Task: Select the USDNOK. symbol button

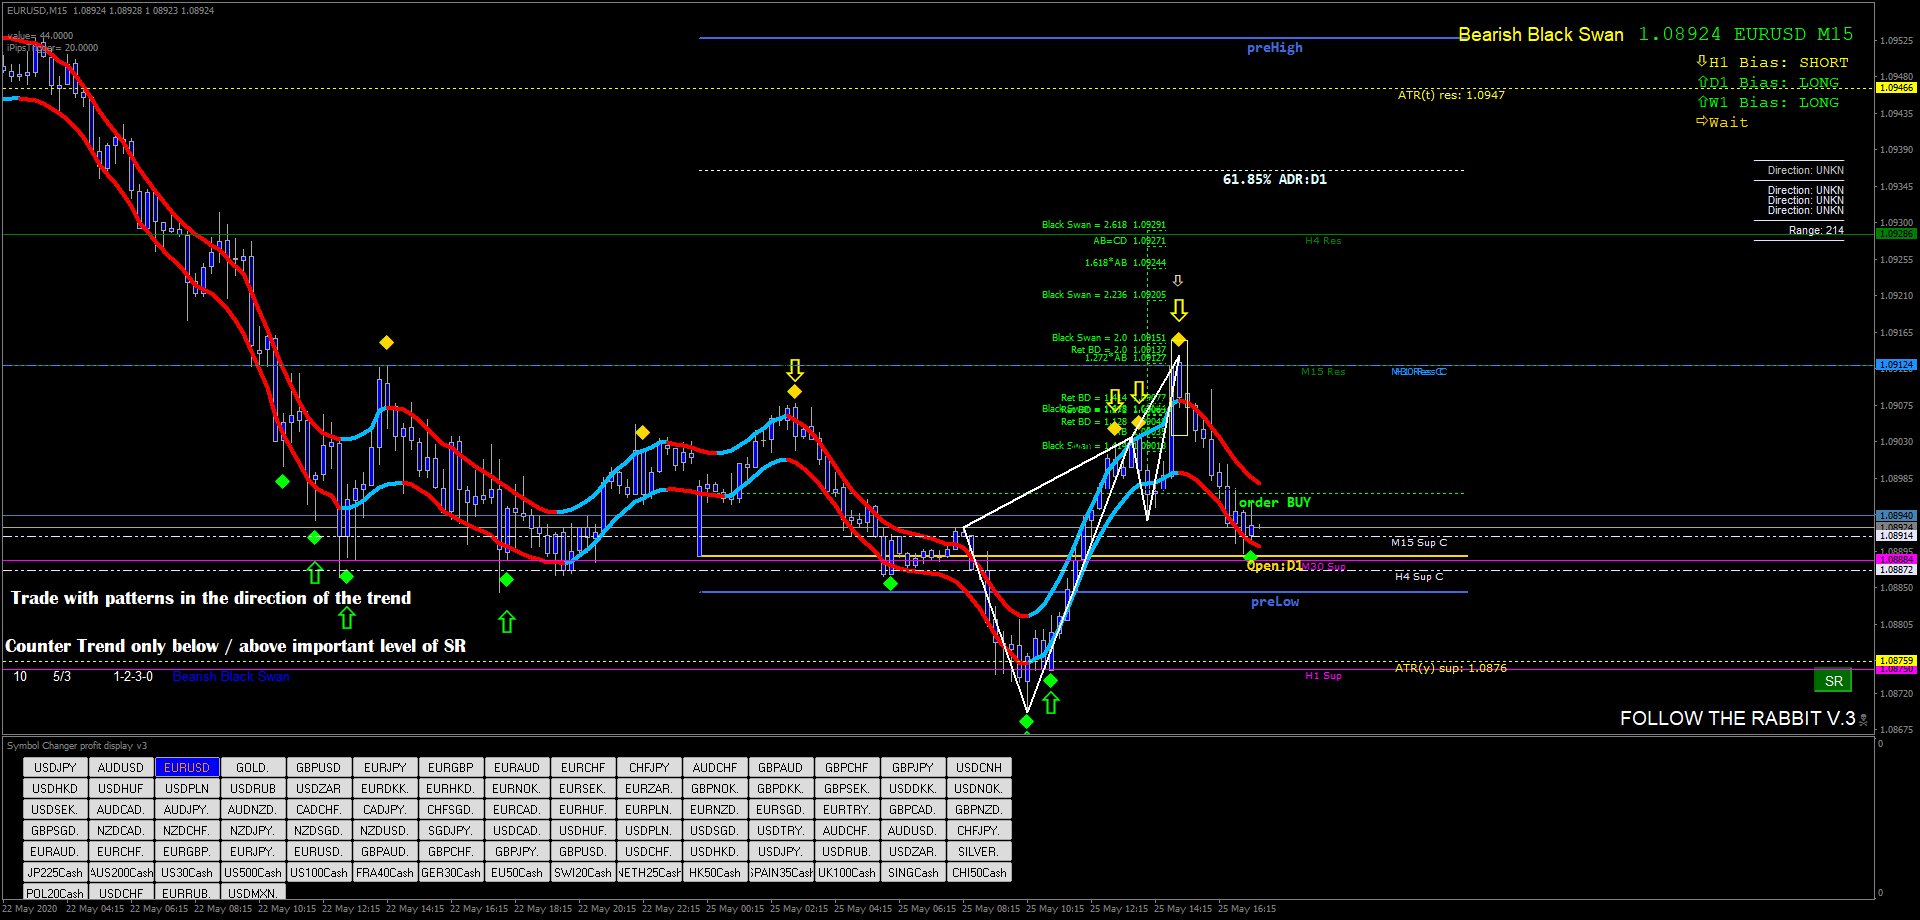Action: (979, 788)
